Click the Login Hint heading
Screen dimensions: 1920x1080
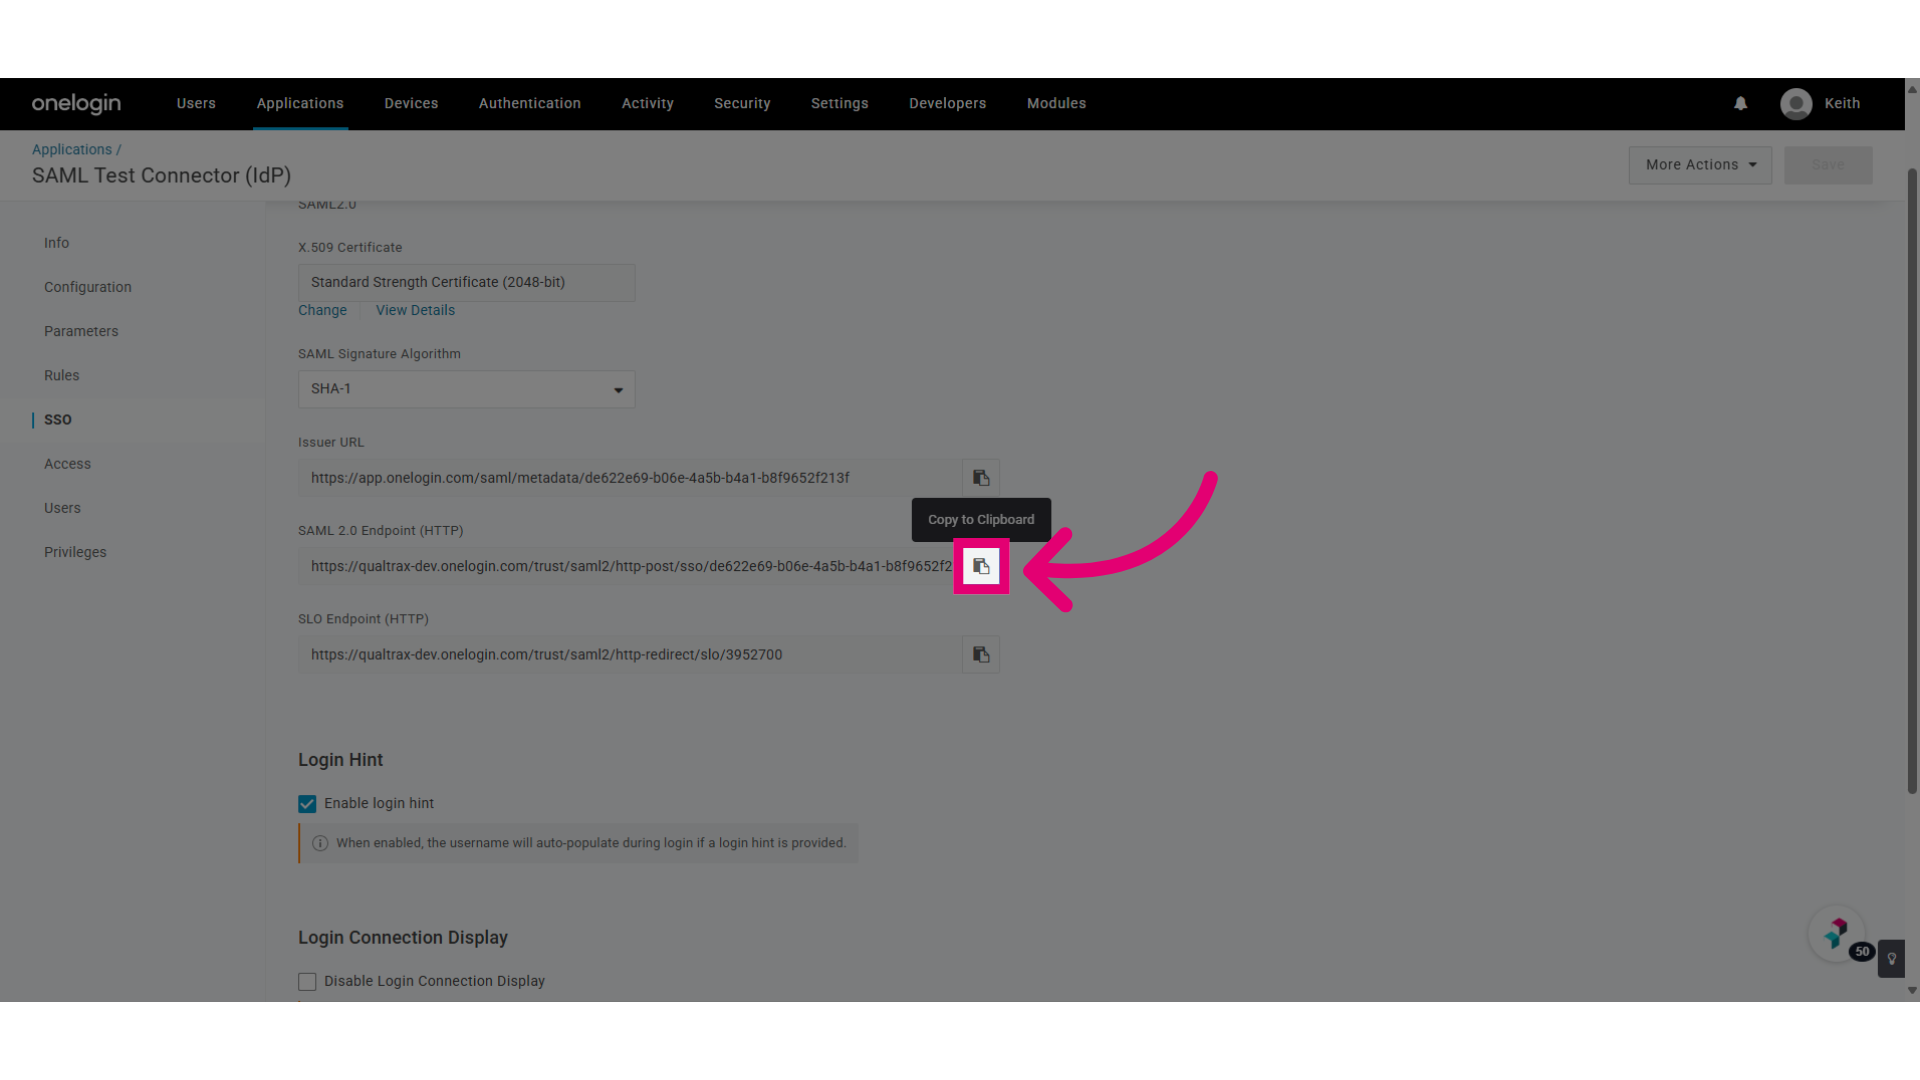[340, 760]
